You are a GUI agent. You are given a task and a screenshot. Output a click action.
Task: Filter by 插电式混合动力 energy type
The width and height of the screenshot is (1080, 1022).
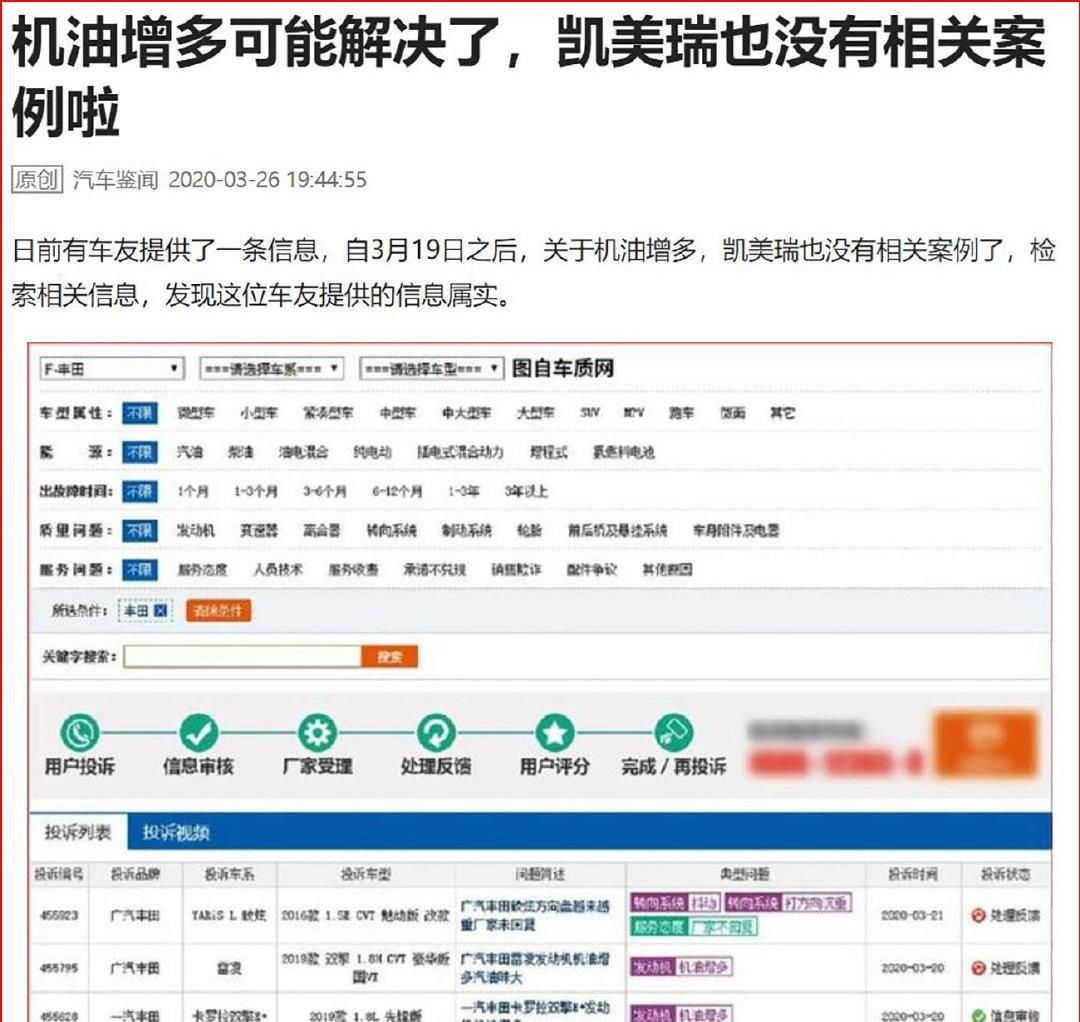[x=460, y=452]
